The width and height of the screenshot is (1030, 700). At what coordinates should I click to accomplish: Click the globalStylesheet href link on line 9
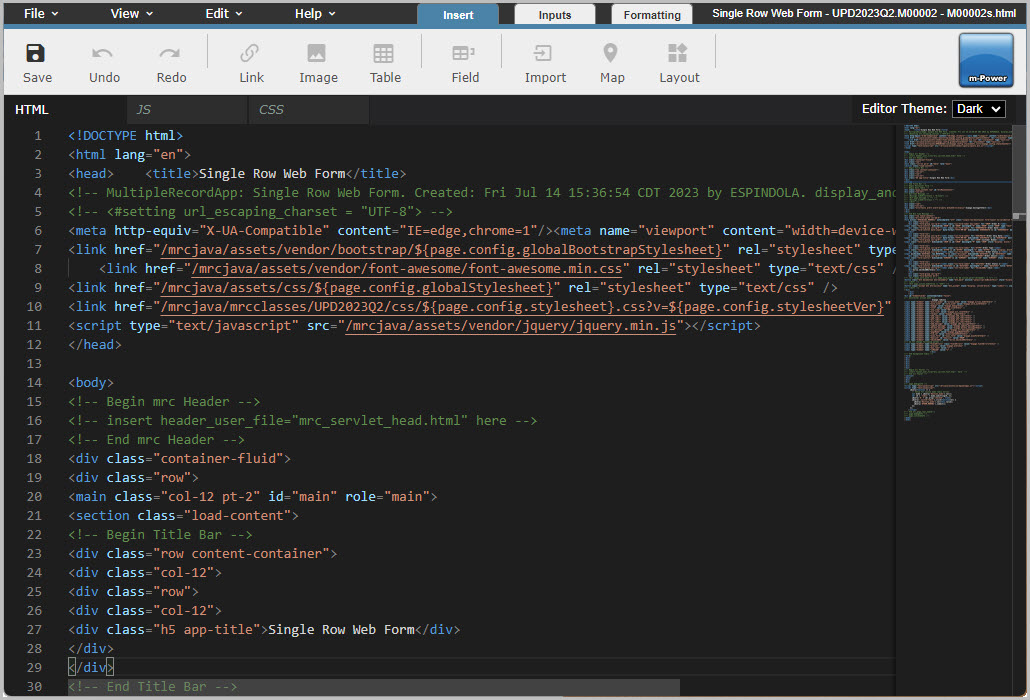point(357,288)
